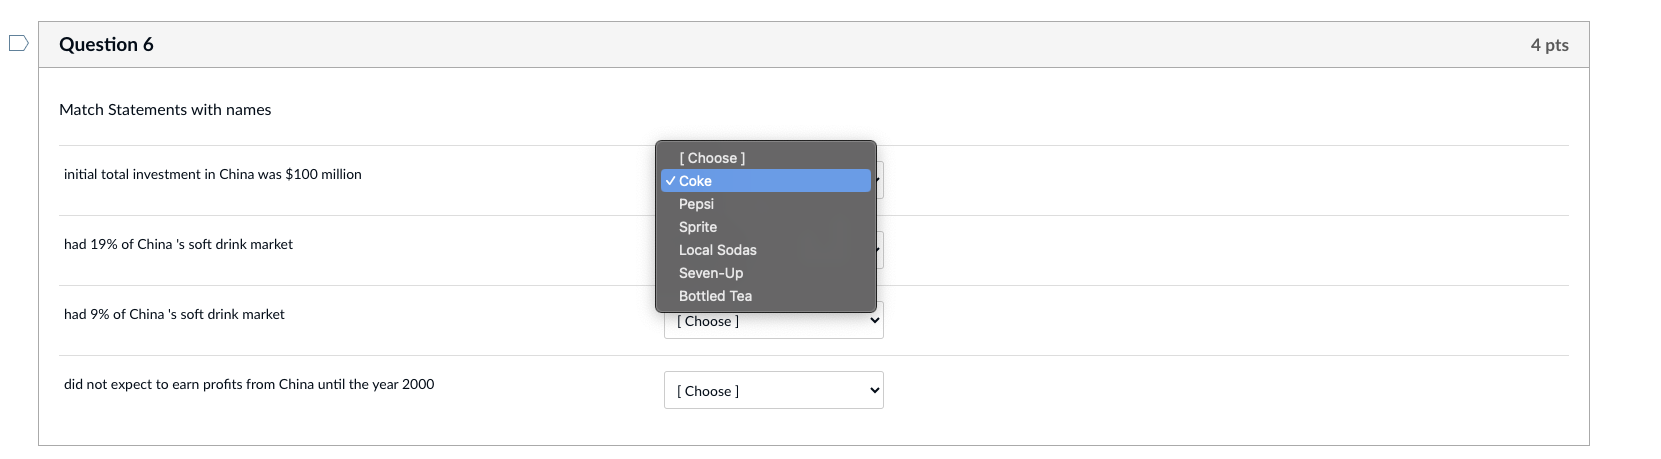Click arrow edge of 19% market dropdown

click(879, 250)
